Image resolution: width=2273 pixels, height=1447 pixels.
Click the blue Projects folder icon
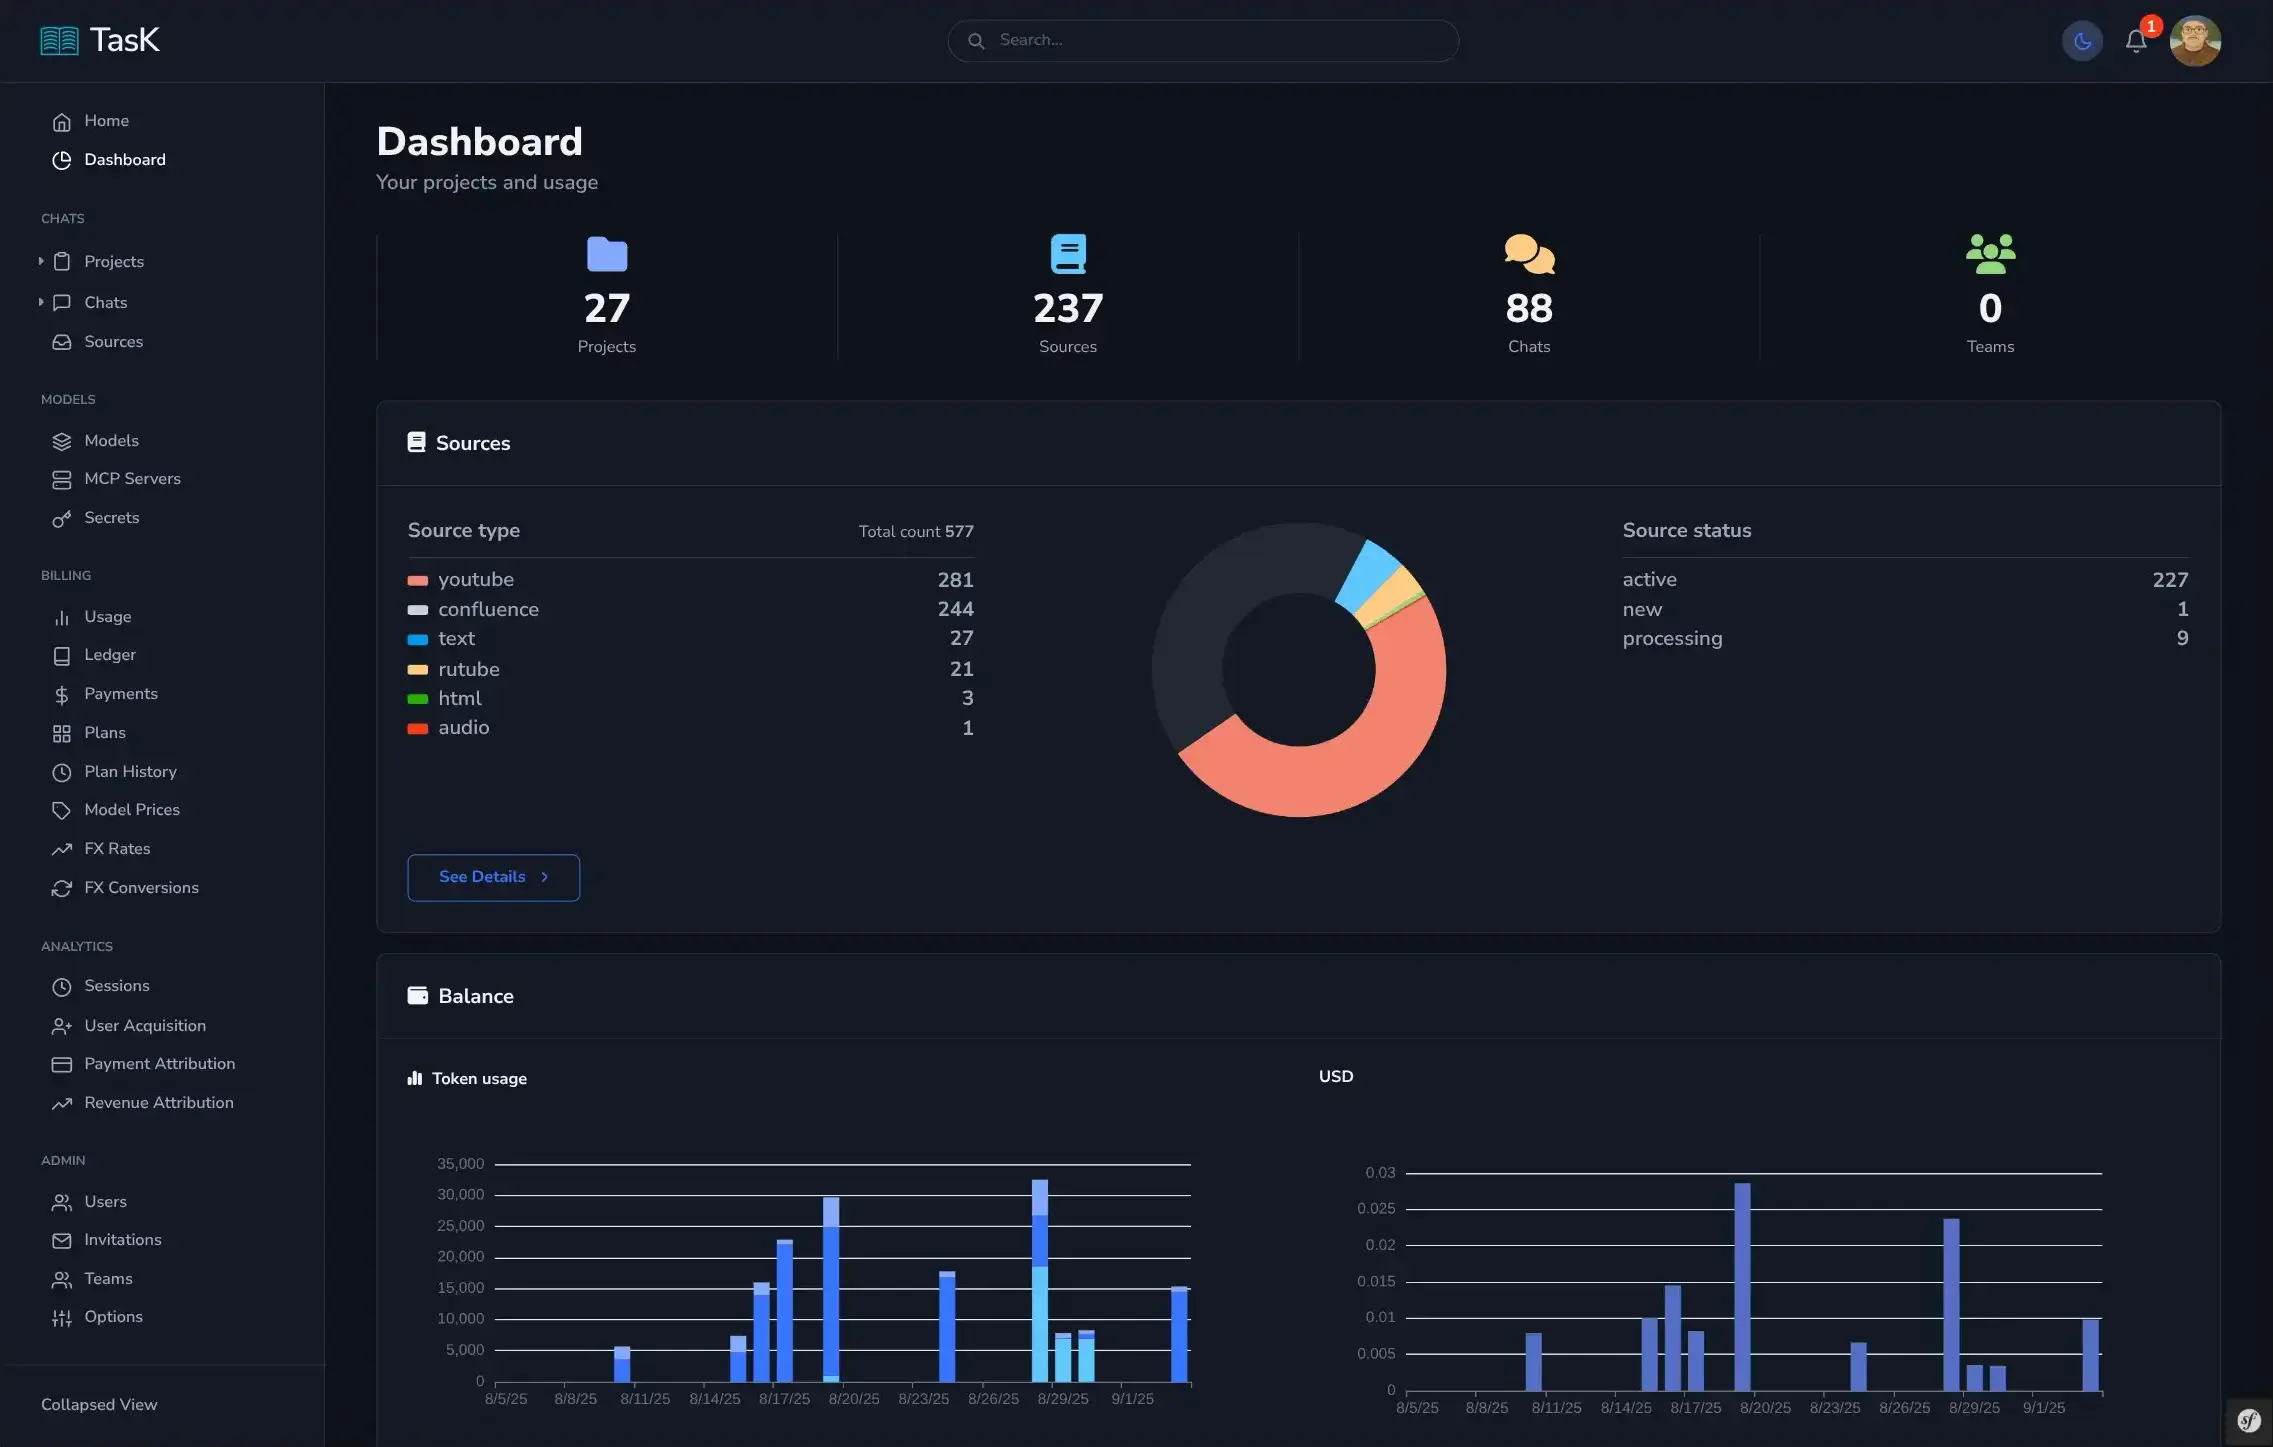point(607,254)
